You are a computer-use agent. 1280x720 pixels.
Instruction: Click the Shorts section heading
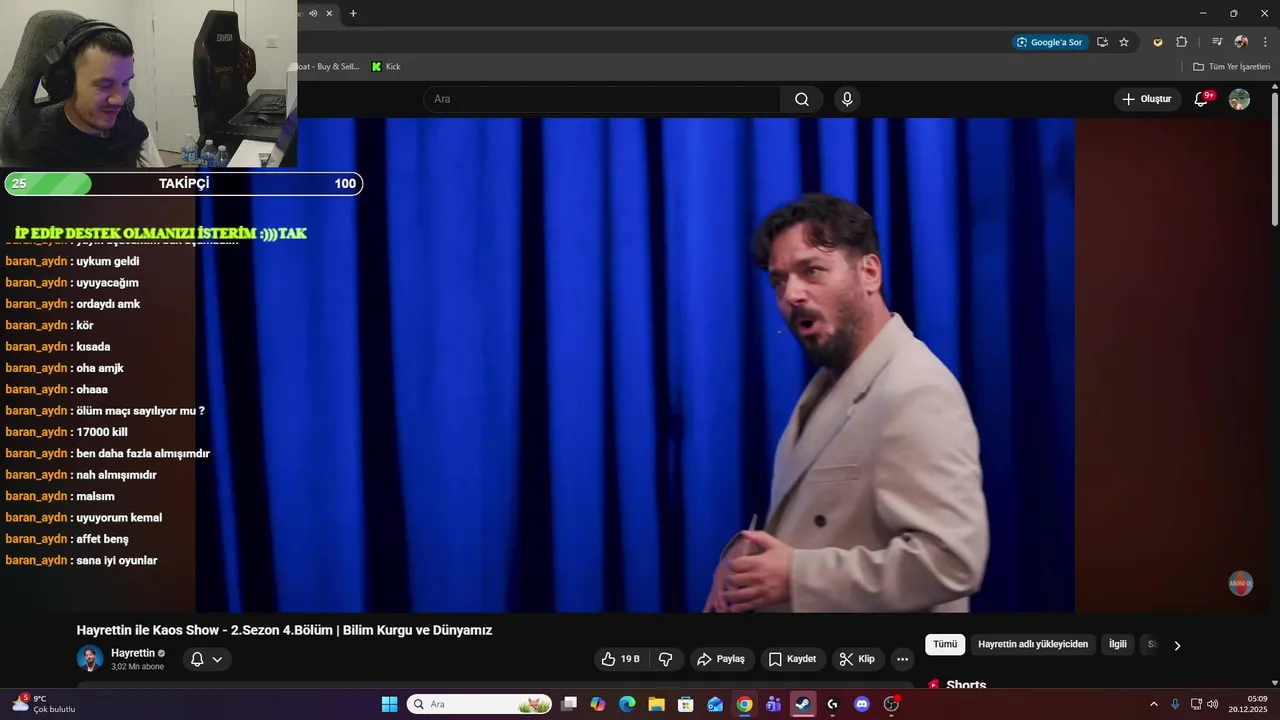[x=966, y=685]
